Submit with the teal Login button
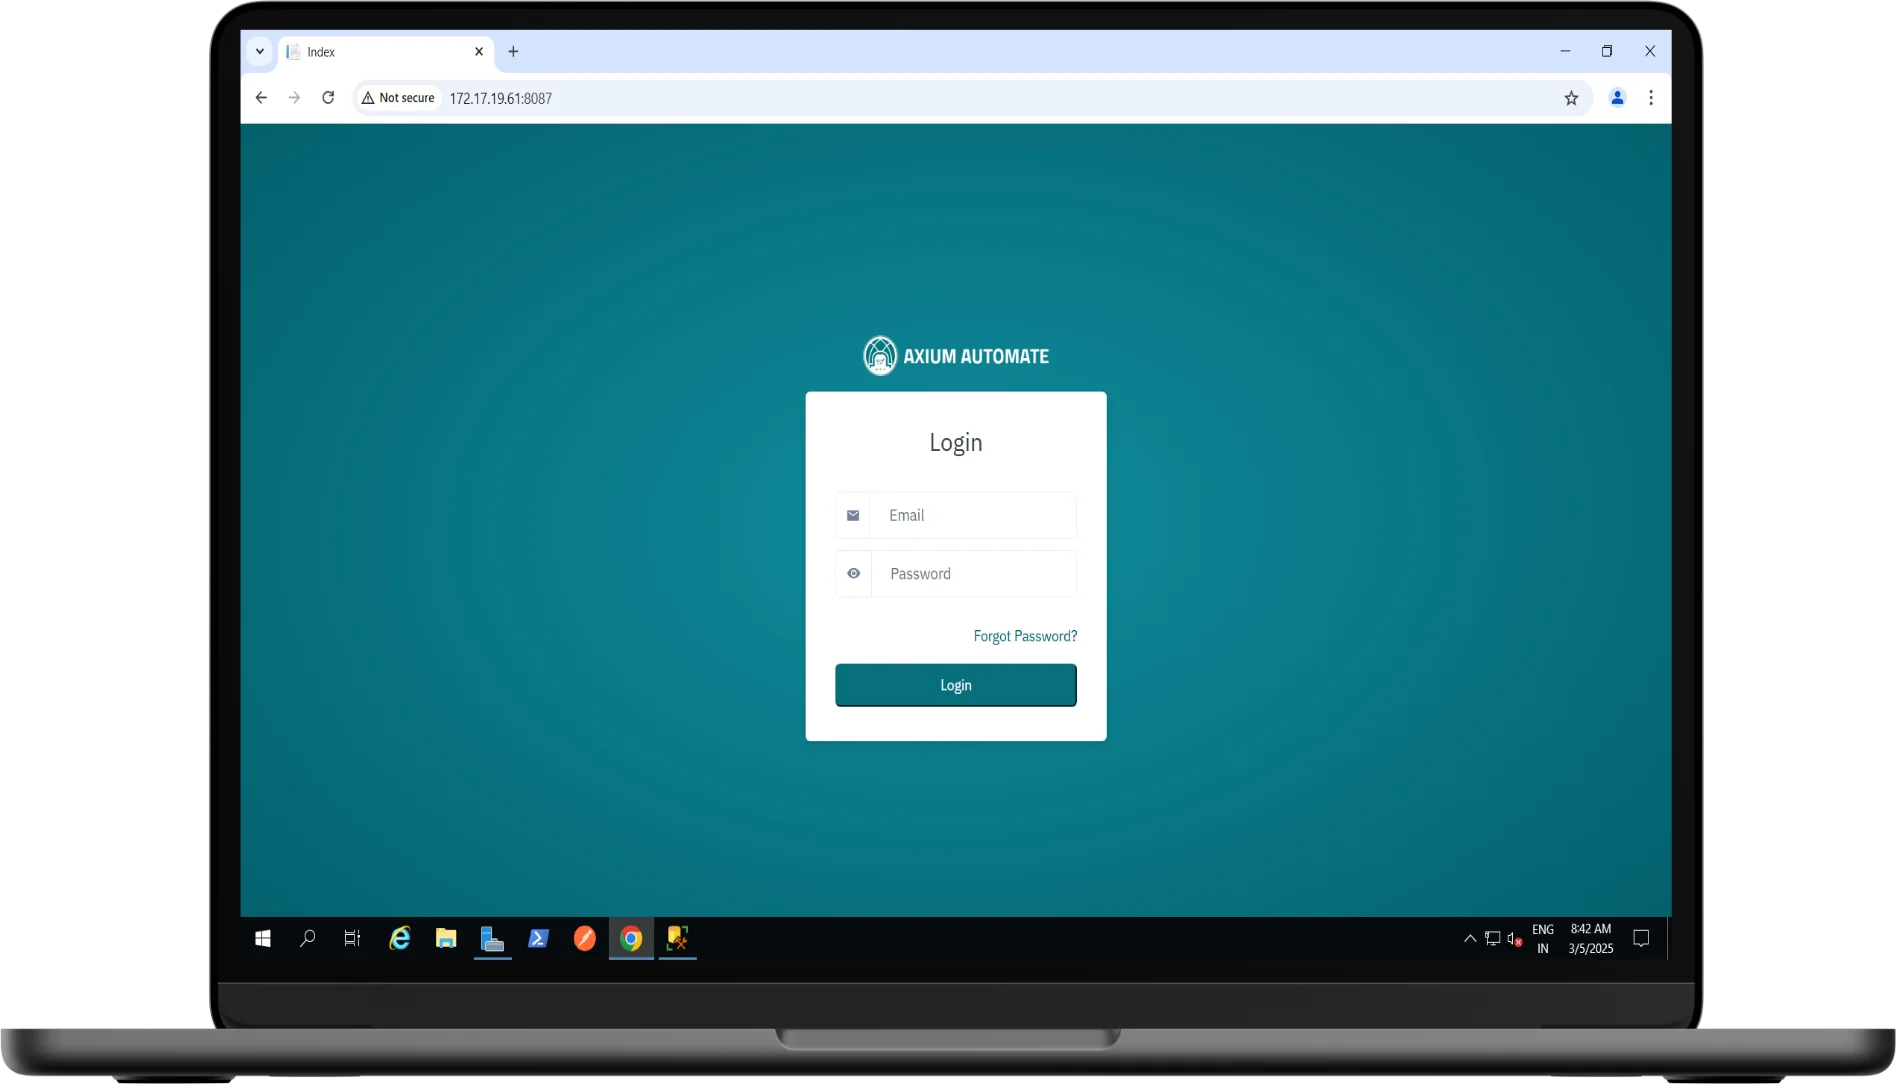1896x1084 pixels. [x=955, y=685]
